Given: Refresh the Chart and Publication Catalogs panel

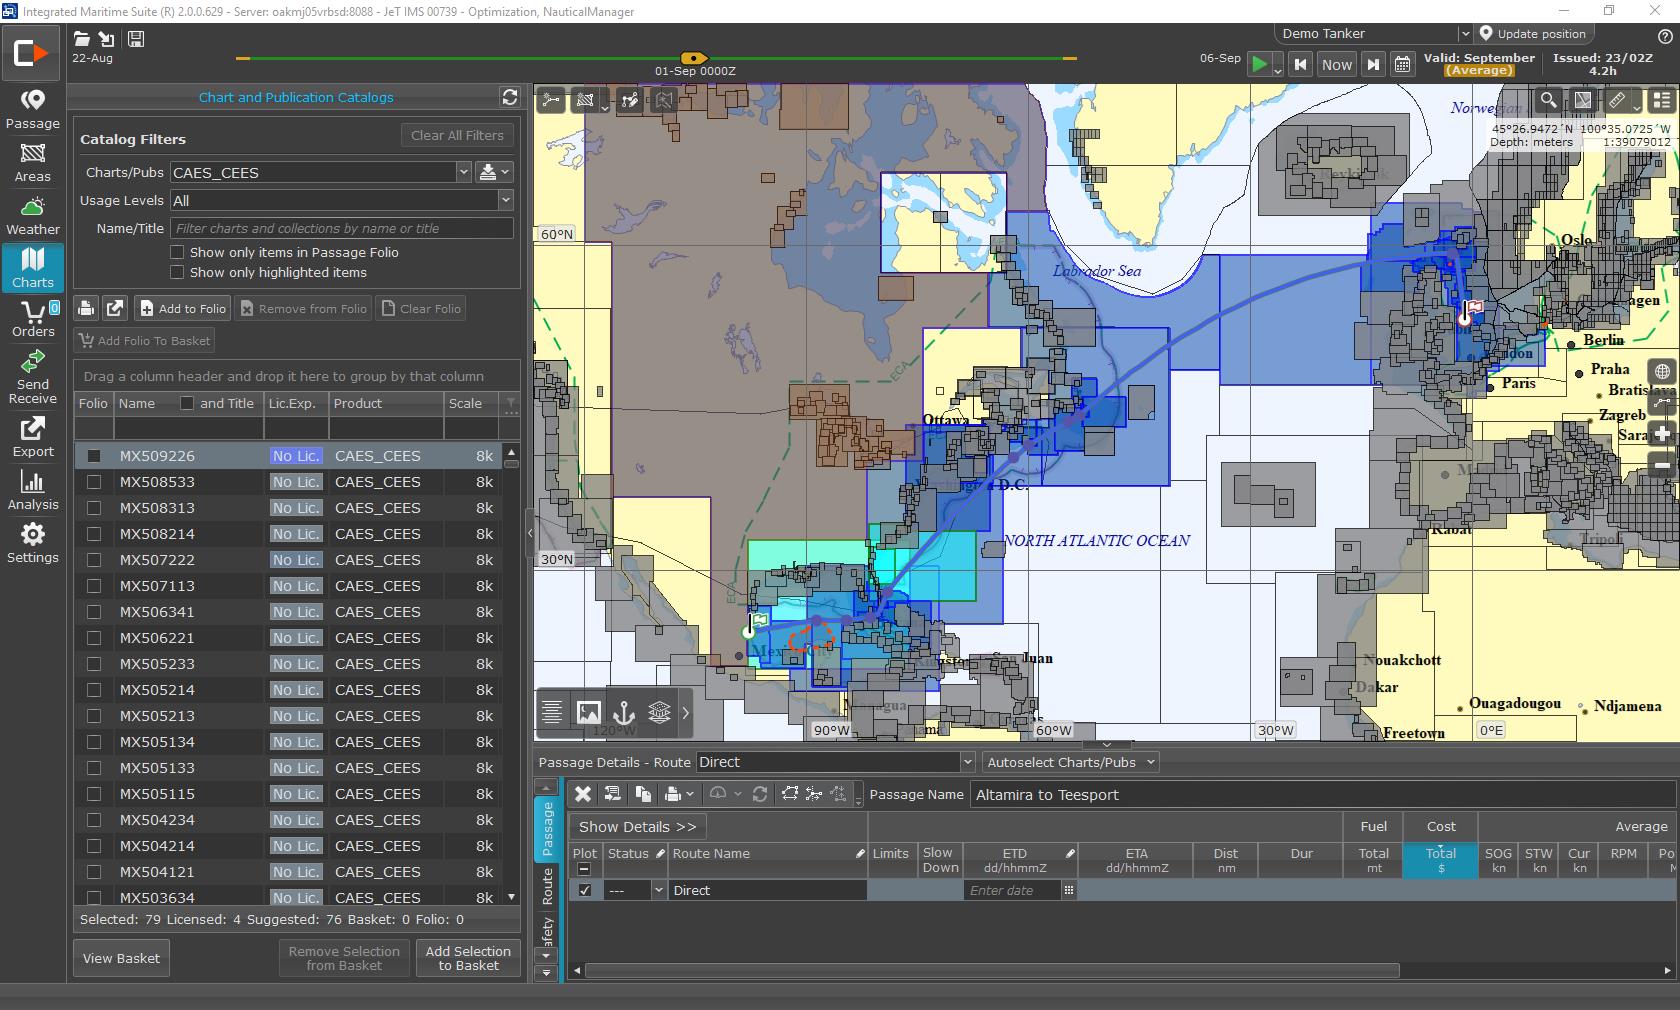Looking at the screenshot, I should [x=510, y=97].
